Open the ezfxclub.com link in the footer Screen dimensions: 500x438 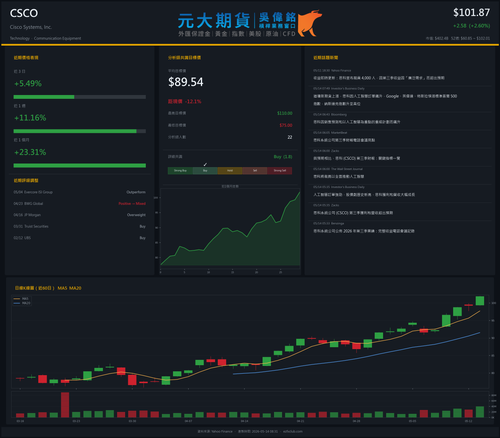(293, 431)
